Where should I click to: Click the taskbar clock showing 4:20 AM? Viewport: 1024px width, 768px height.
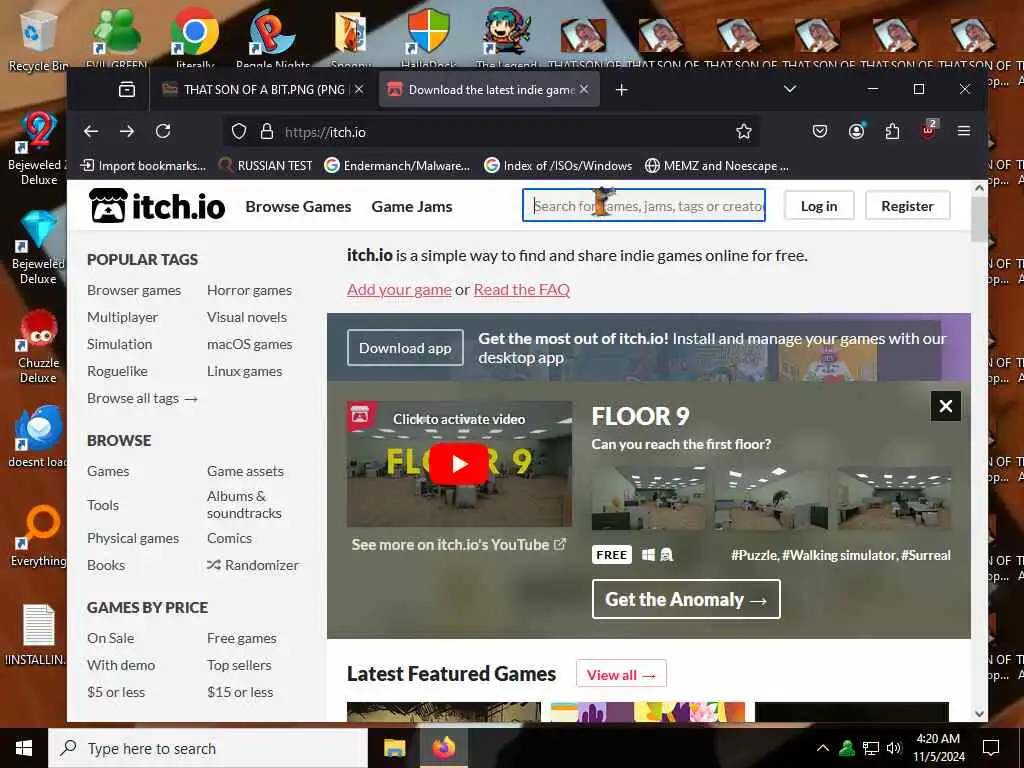click(938, 748)
